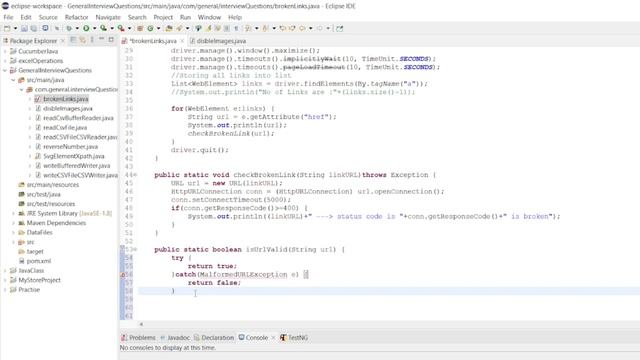640x360 pixels.
Task: Collapse the GeneralInterviewQuestions project
Action: coord(5,70)
